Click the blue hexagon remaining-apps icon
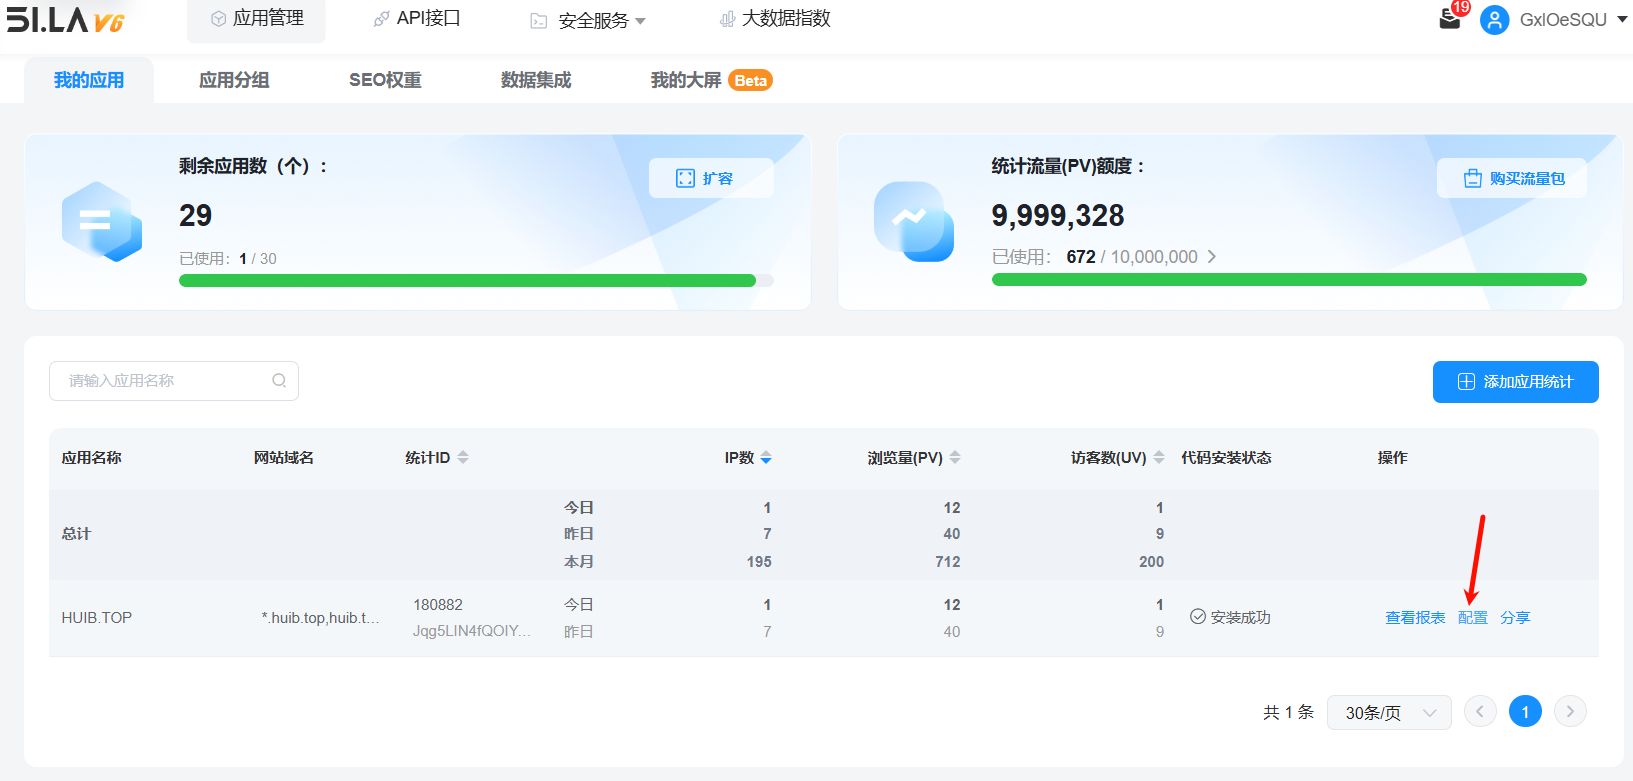This screenshot has width=1633, height=781. (101, 221)
